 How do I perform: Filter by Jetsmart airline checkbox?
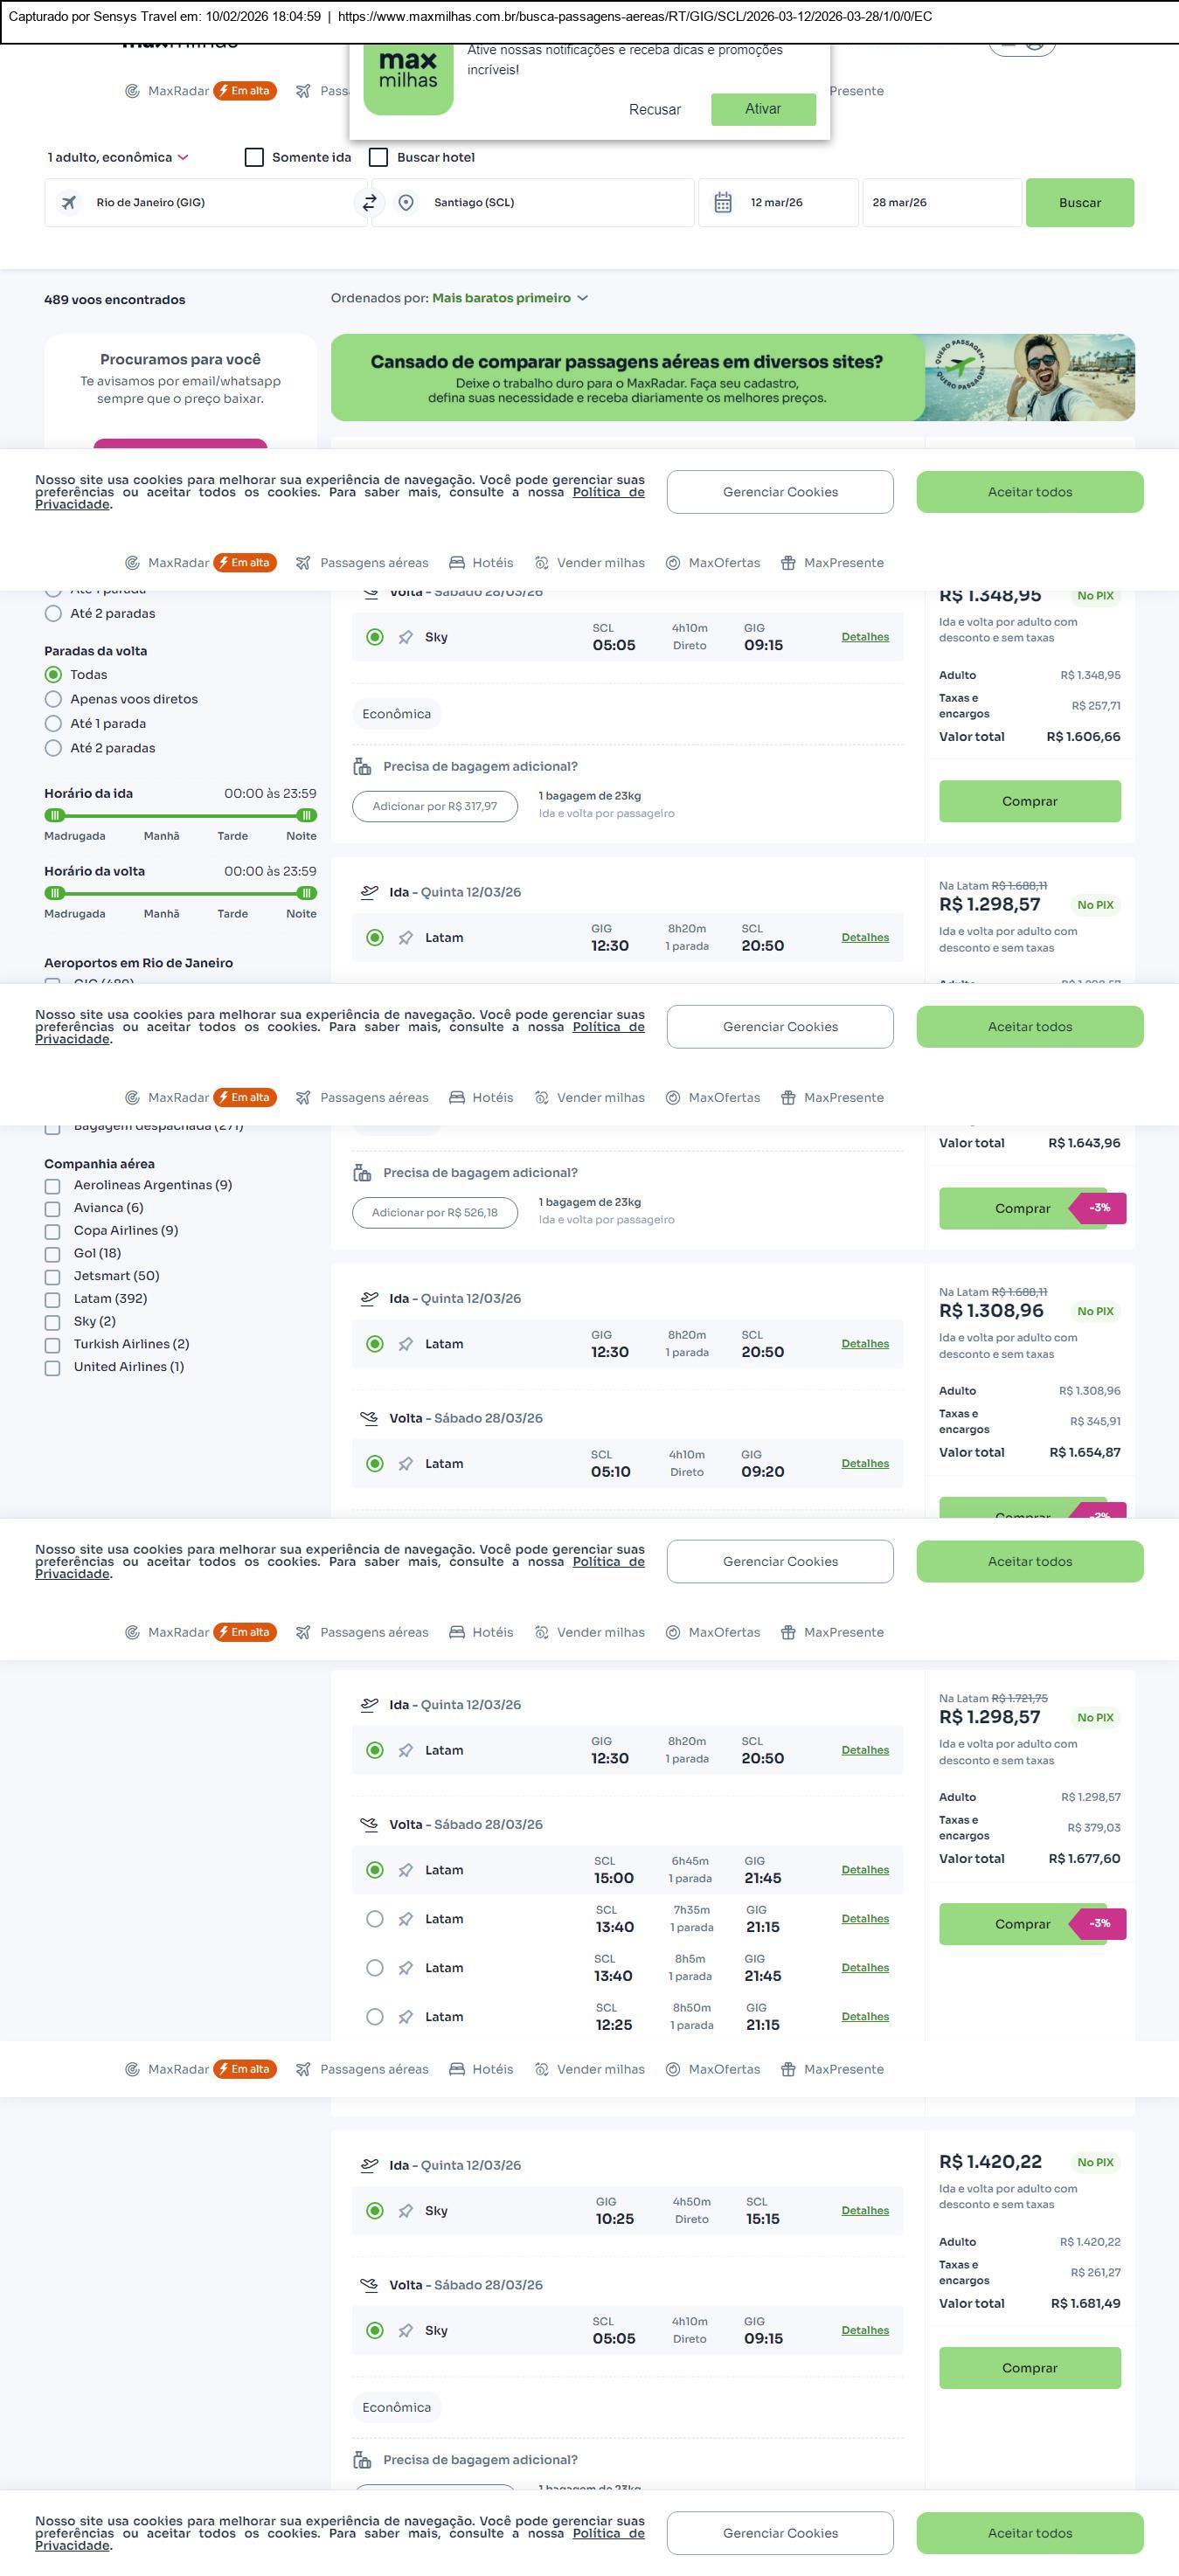point(52,1276)
